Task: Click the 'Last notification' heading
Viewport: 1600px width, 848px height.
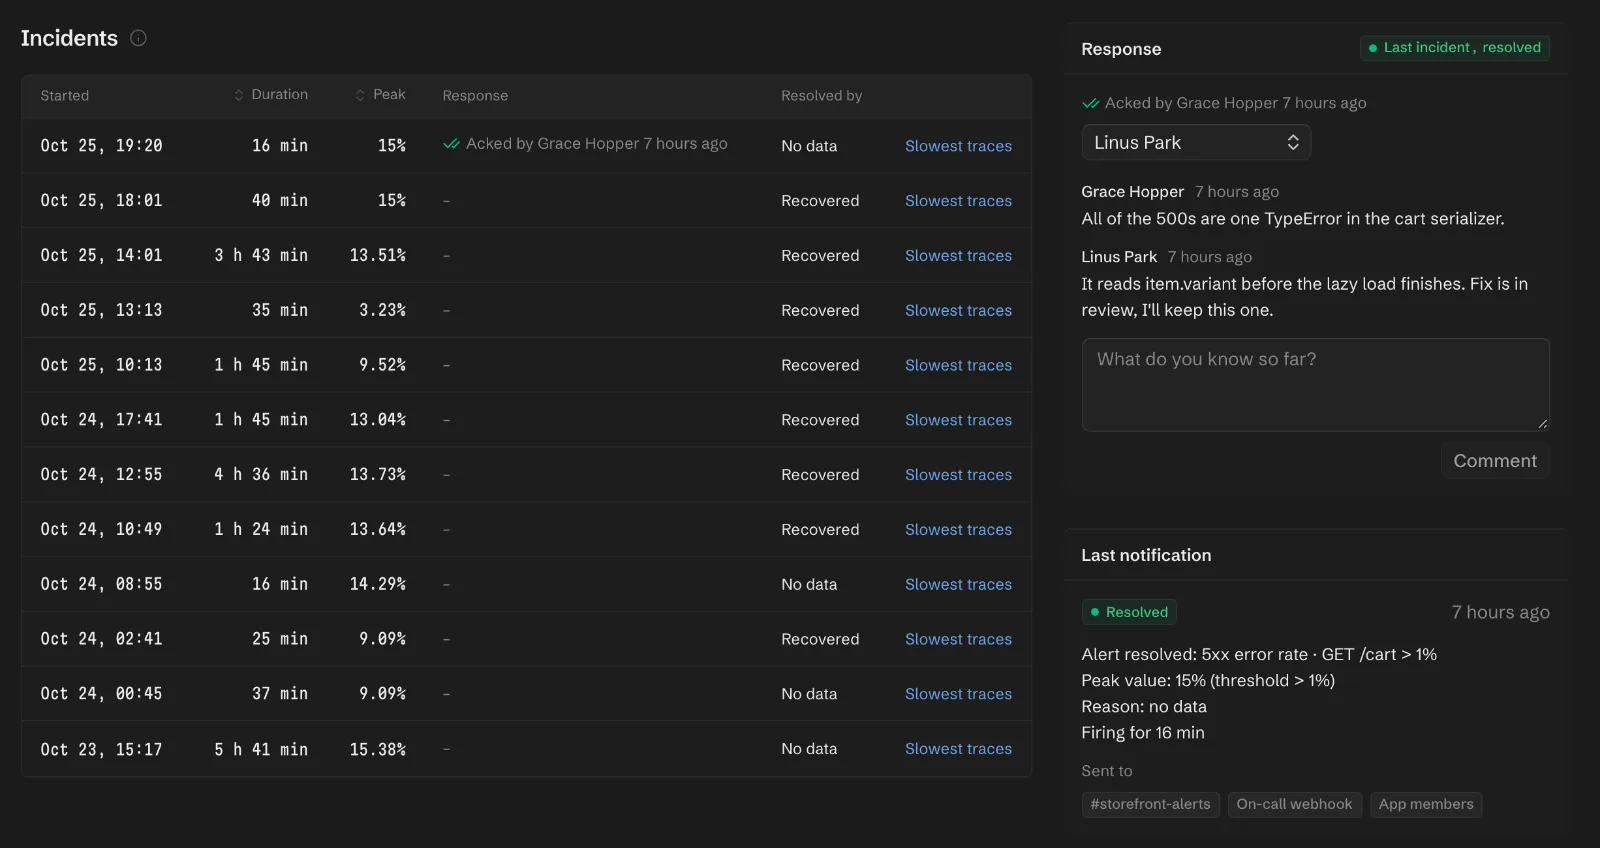Action: click(x=1146, y=555)
